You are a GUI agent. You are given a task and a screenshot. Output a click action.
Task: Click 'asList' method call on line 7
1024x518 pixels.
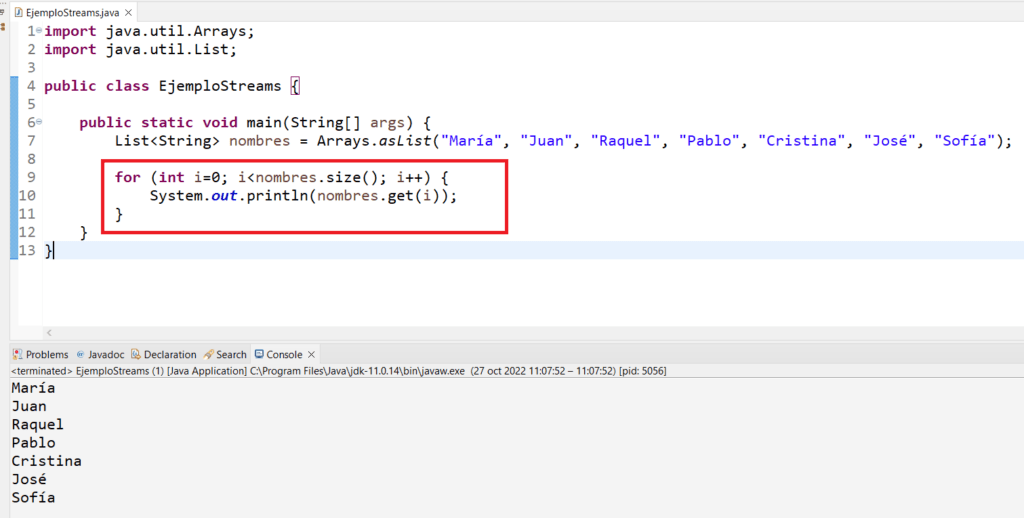coord(405,140)
